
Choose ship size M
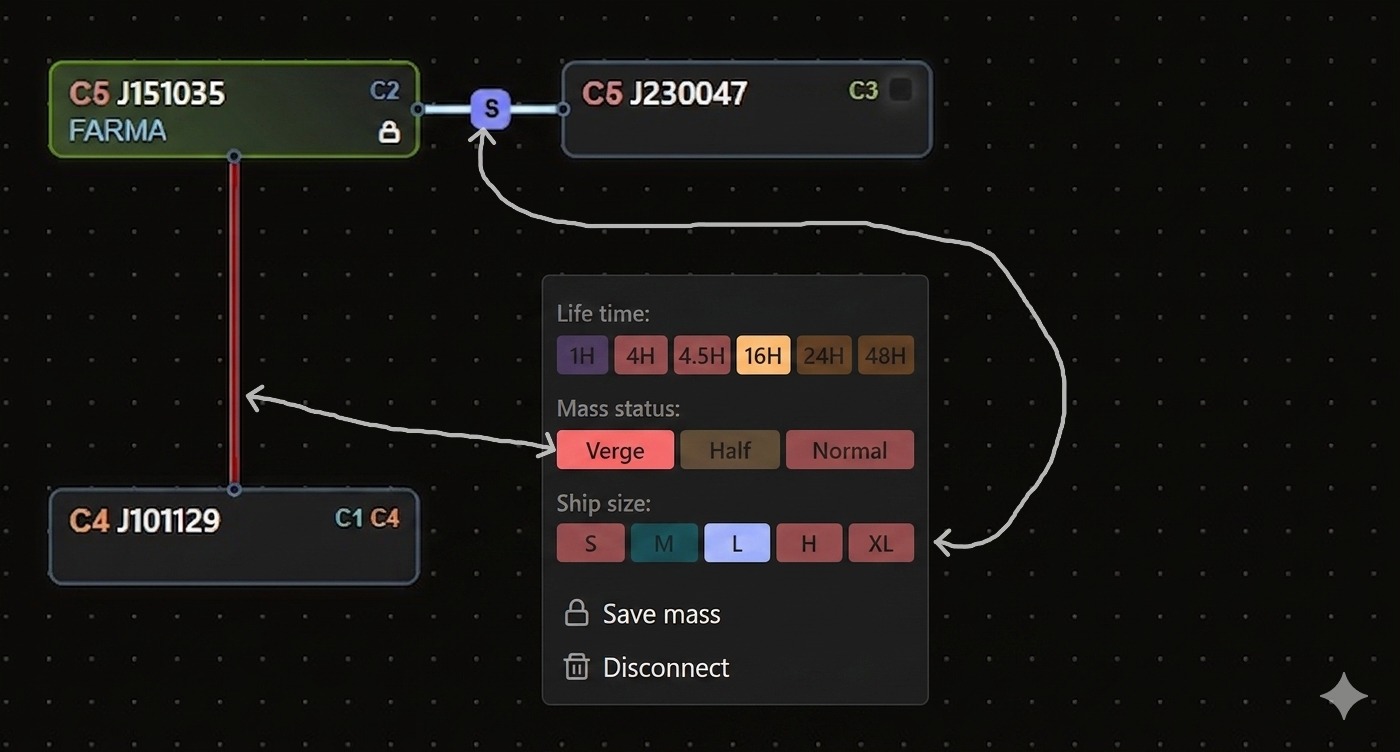(664, 543)
